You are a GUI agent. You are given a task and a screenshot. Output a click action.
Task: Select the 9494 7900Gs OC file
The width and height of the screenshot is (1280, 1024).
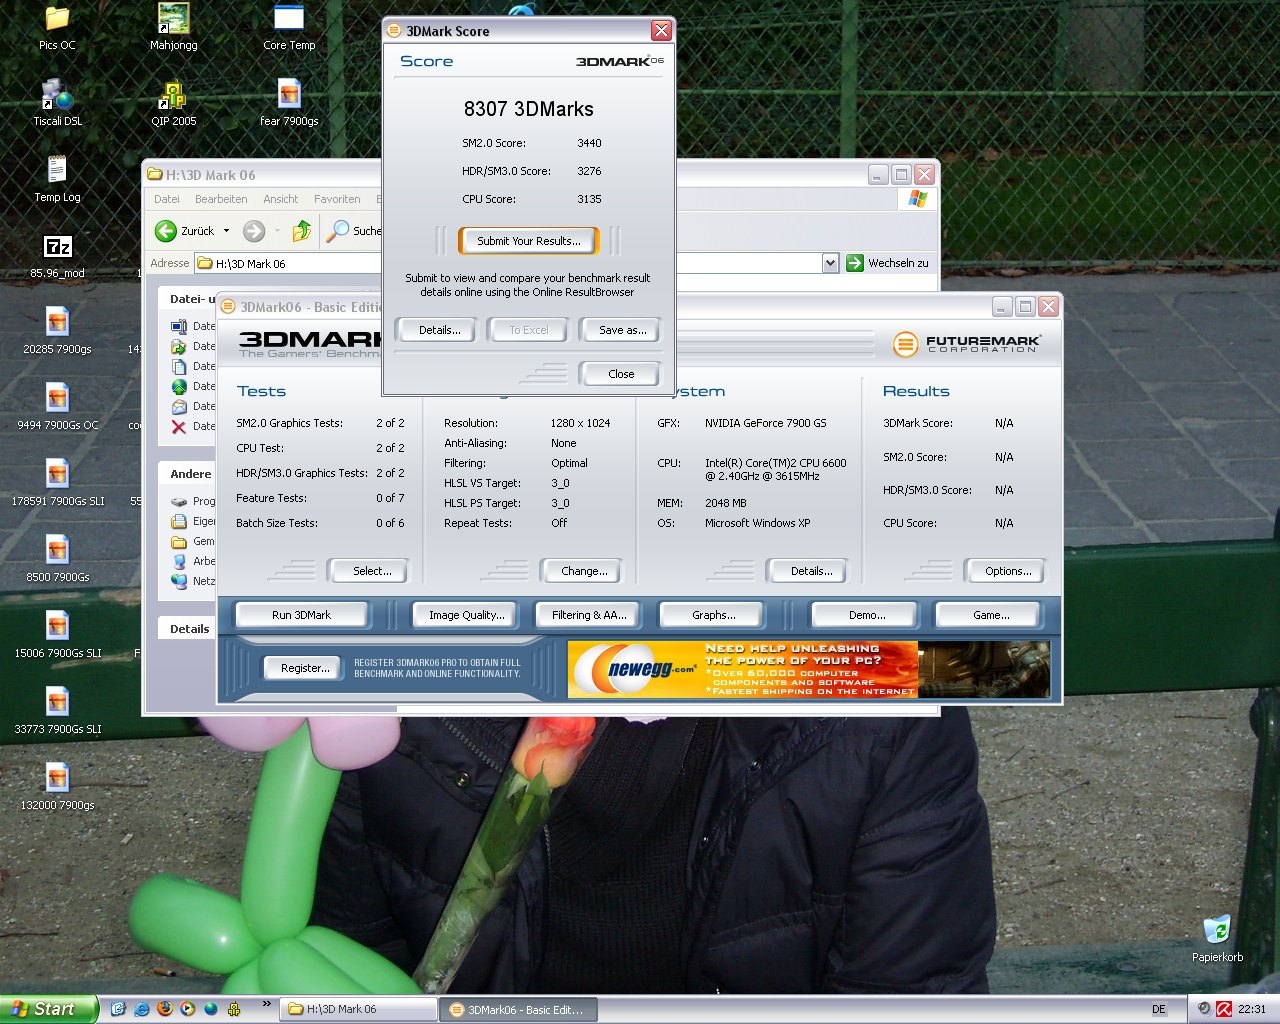pyautogui.click(x=57, y=407)
